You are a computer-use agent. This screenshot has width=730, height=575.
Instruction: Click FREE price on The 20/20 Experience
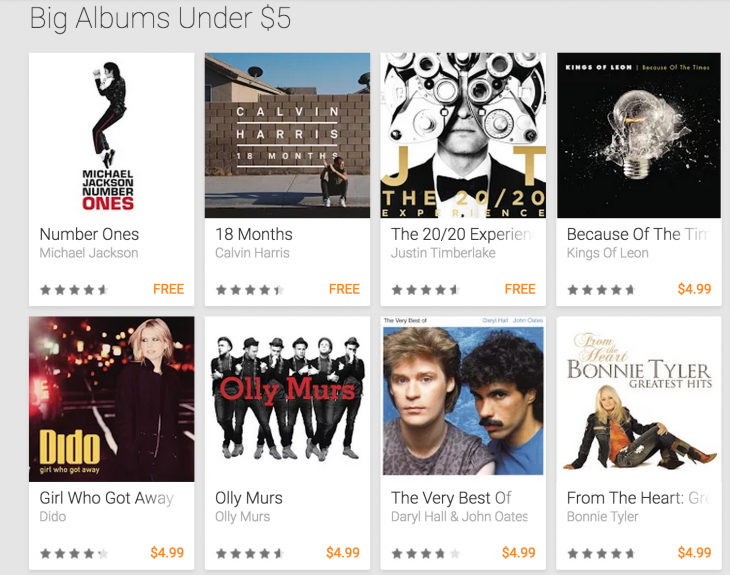coord(520,289)
